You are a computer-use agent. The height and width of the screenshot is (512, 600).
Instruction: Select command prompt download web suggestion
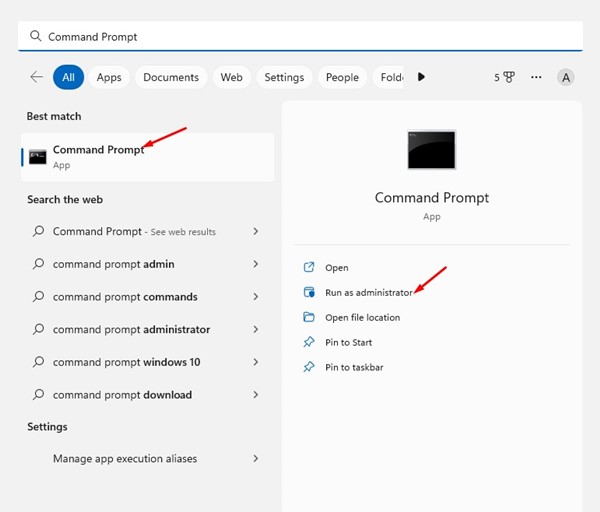pos(122,395)
